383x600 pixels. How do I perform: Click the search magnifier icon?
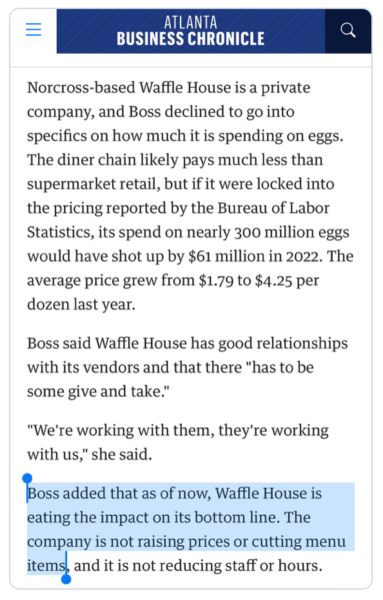coord(348,30)
